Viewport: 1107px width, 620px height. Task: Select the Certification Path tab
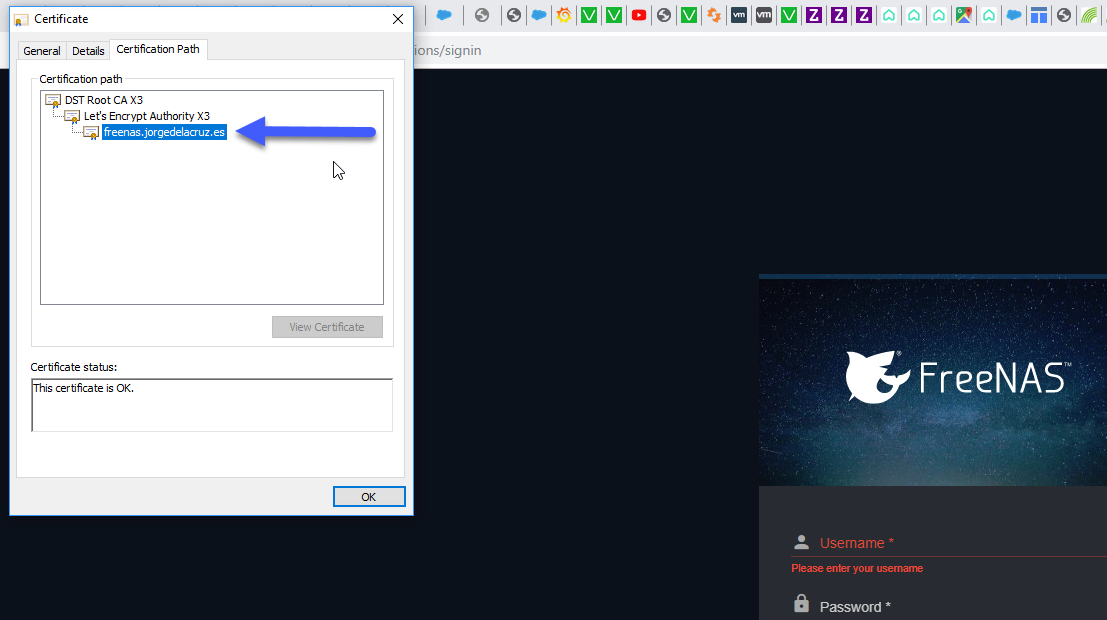coord(158,49)
